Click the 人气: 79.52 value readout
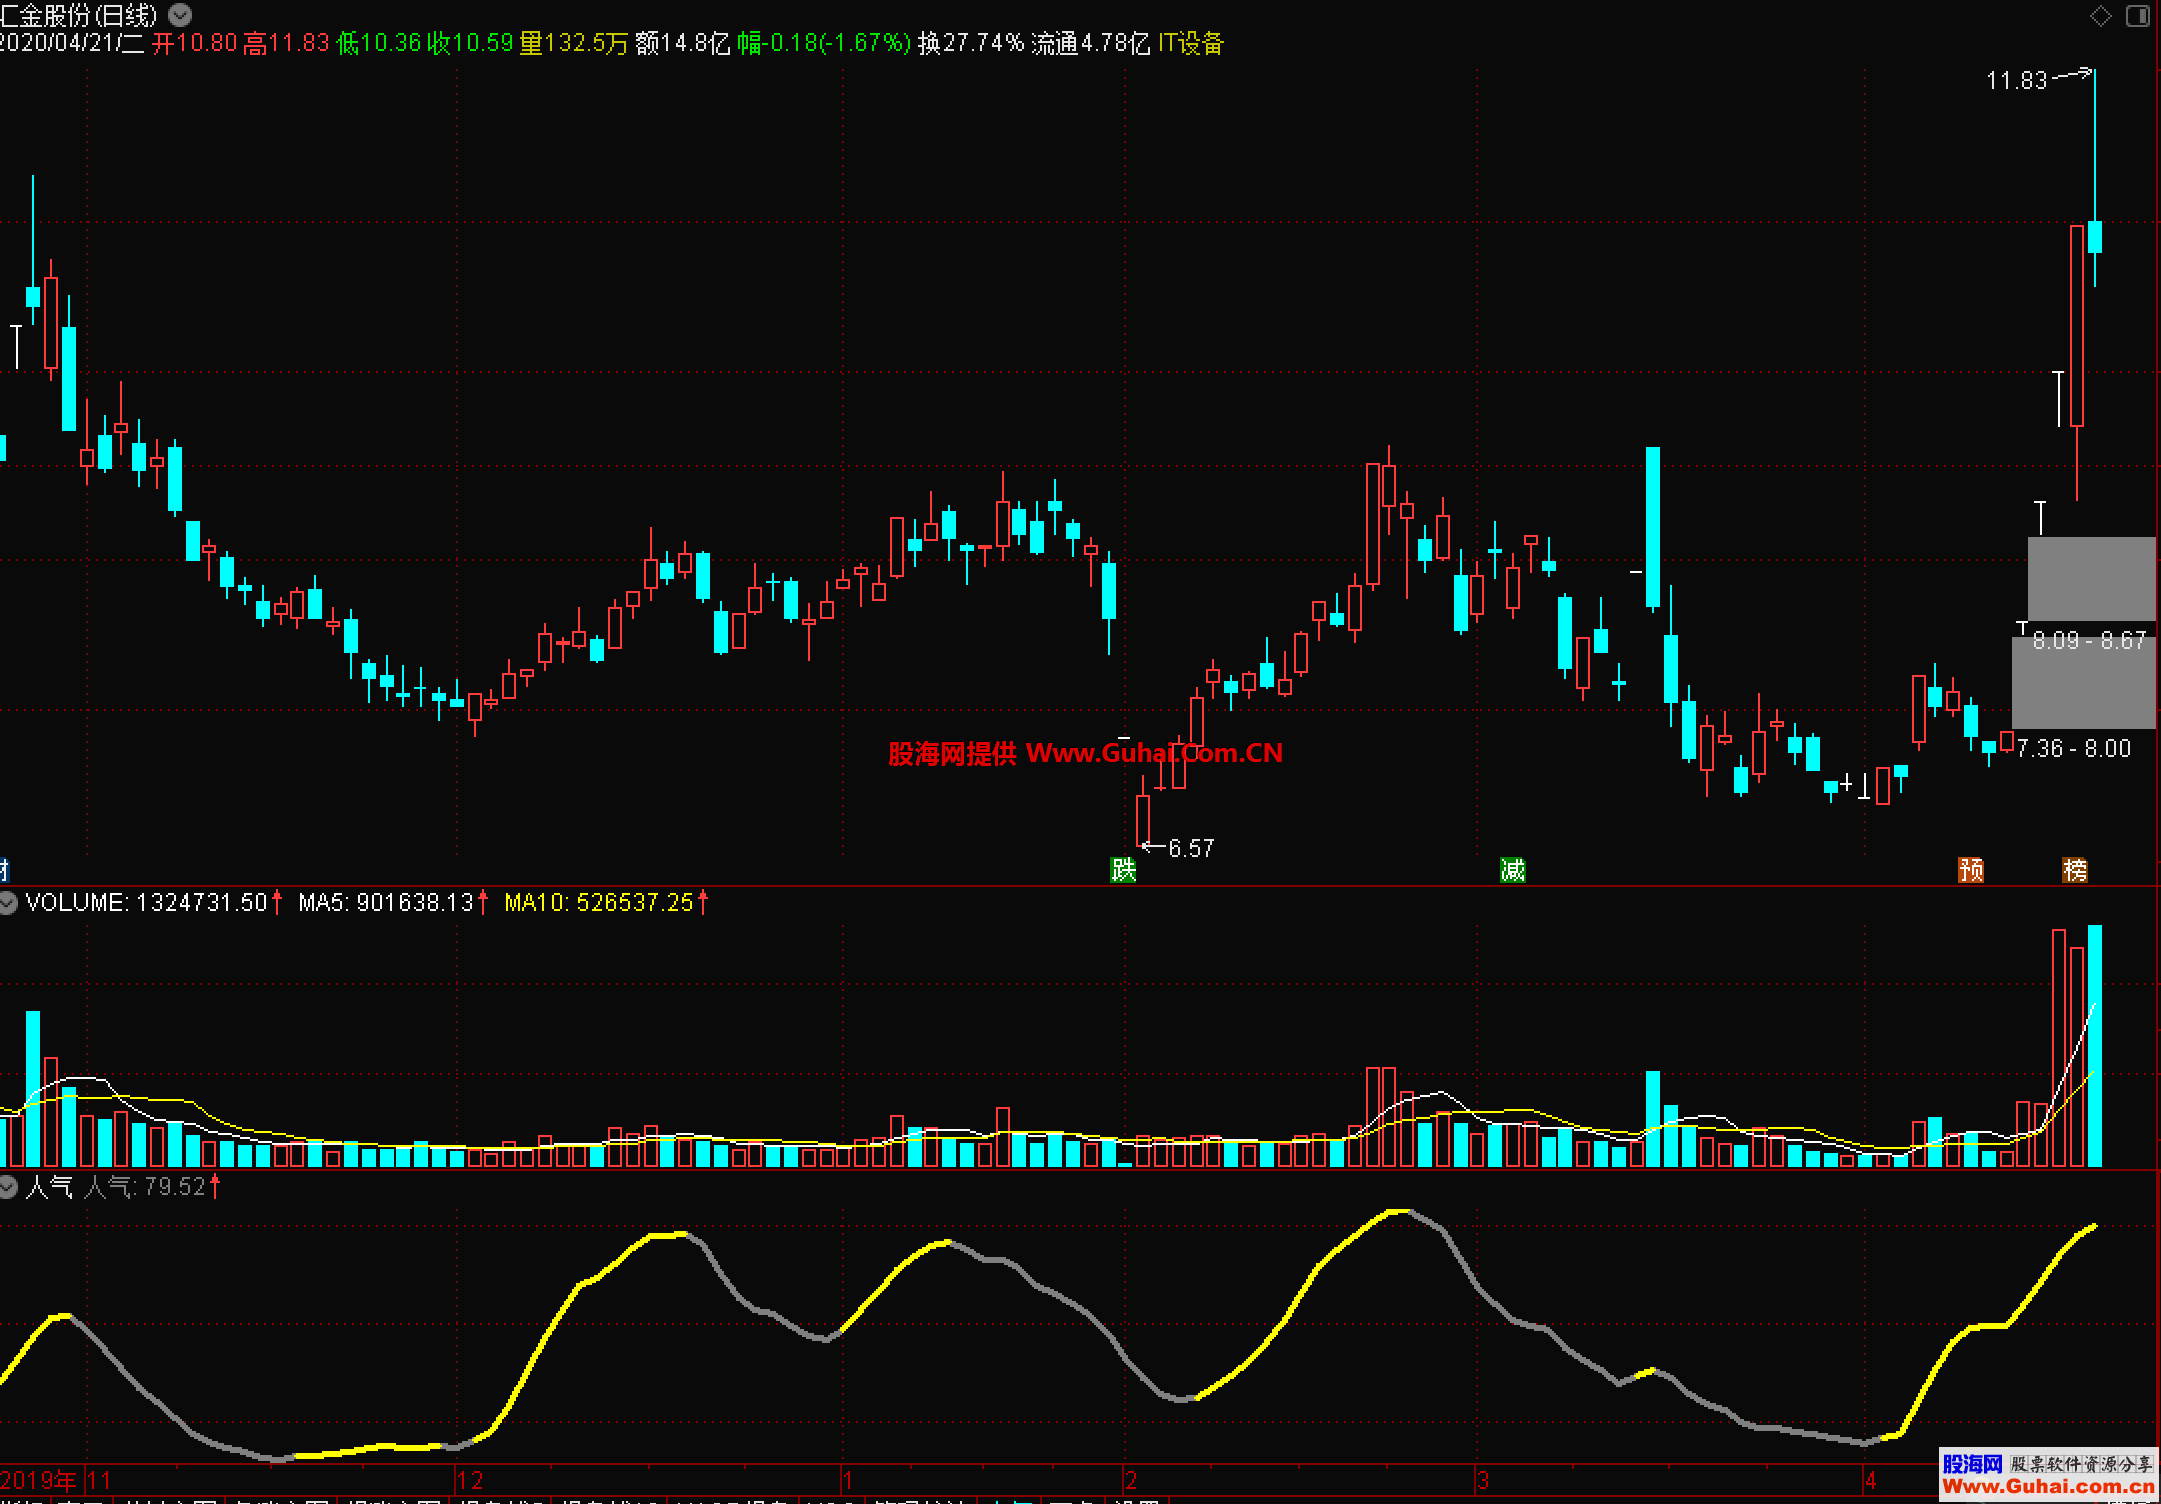Image resolution: width=2161 pixels, height=1504 pixels. pyautogui.click(x=145, y=1187)
